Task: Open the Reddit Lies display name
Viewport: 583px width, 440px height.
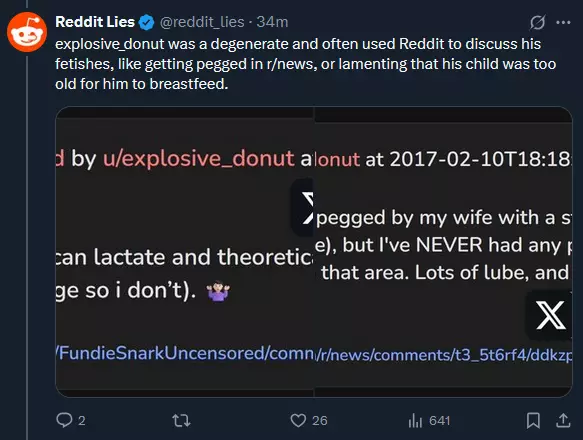Action: (x=95, y=22)
